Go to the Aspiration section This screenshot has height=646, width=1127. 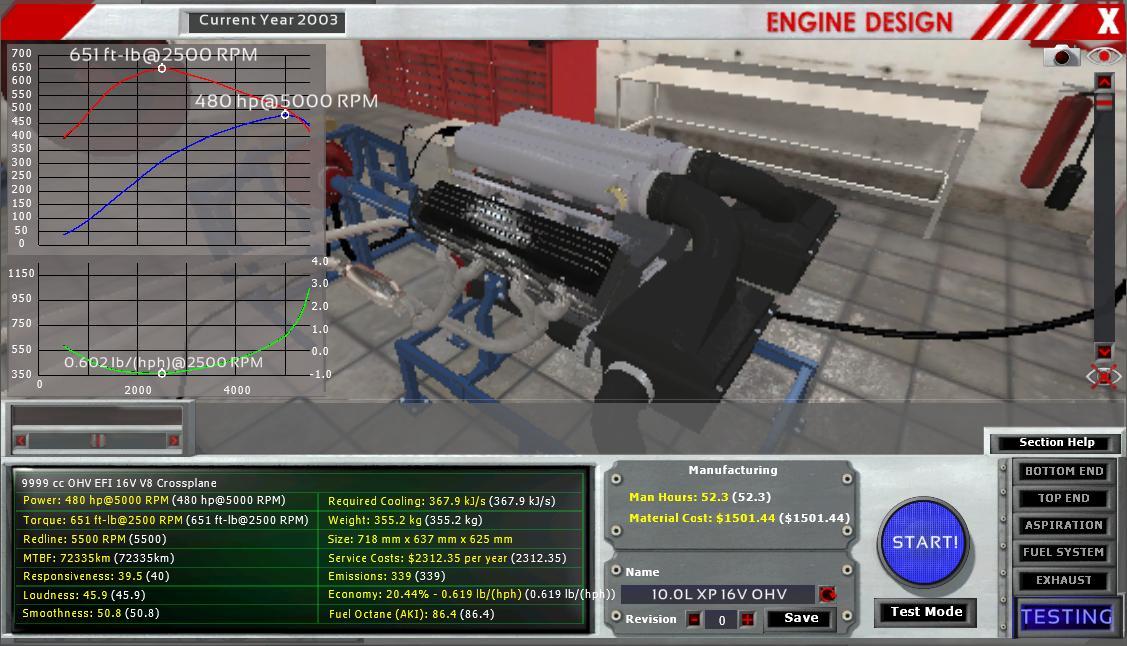pyautogui.click(x=1063, y=525)
